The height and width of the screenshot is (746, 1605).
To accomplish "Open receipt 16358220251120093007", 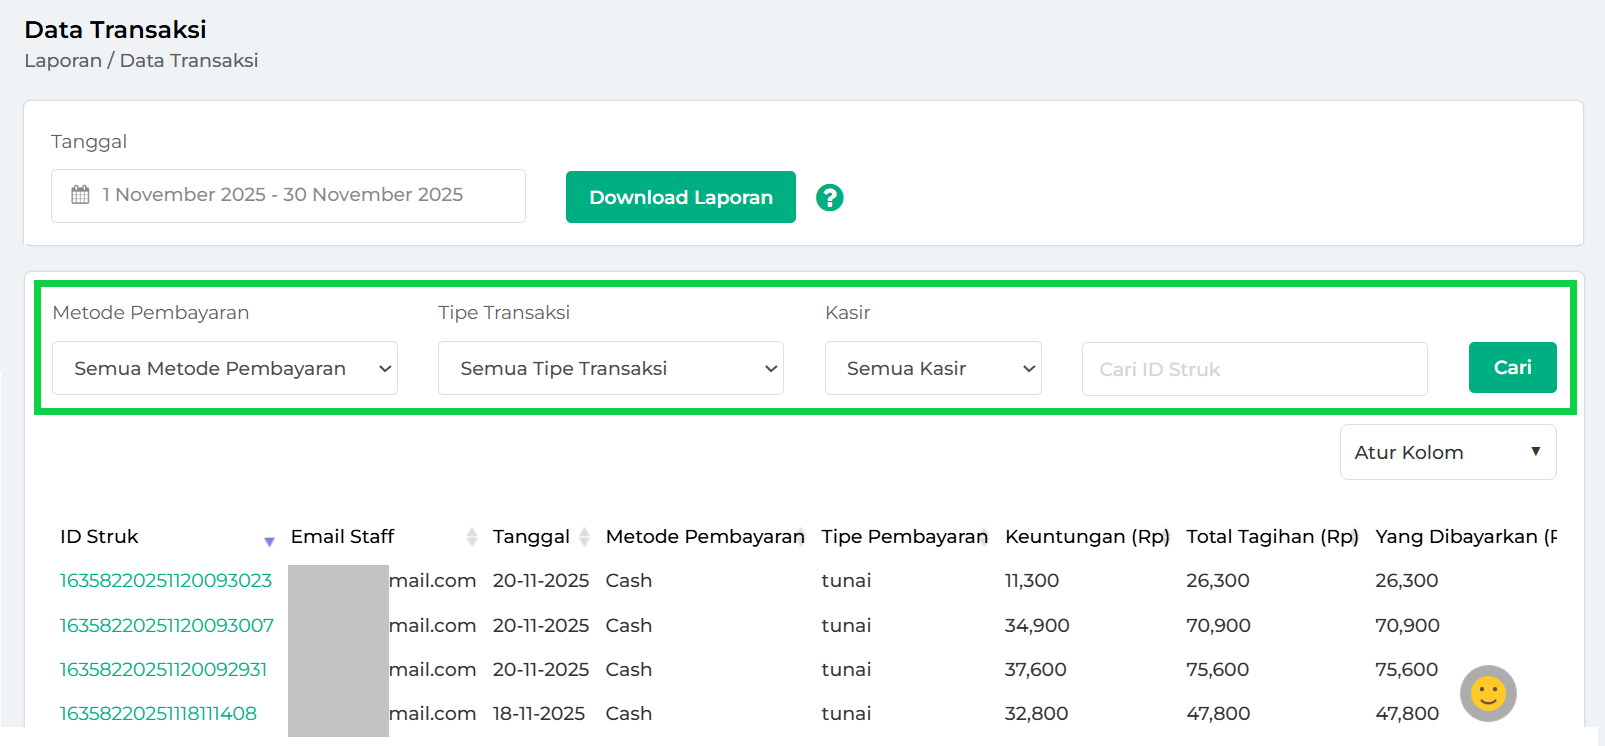I will click(167, 626).
